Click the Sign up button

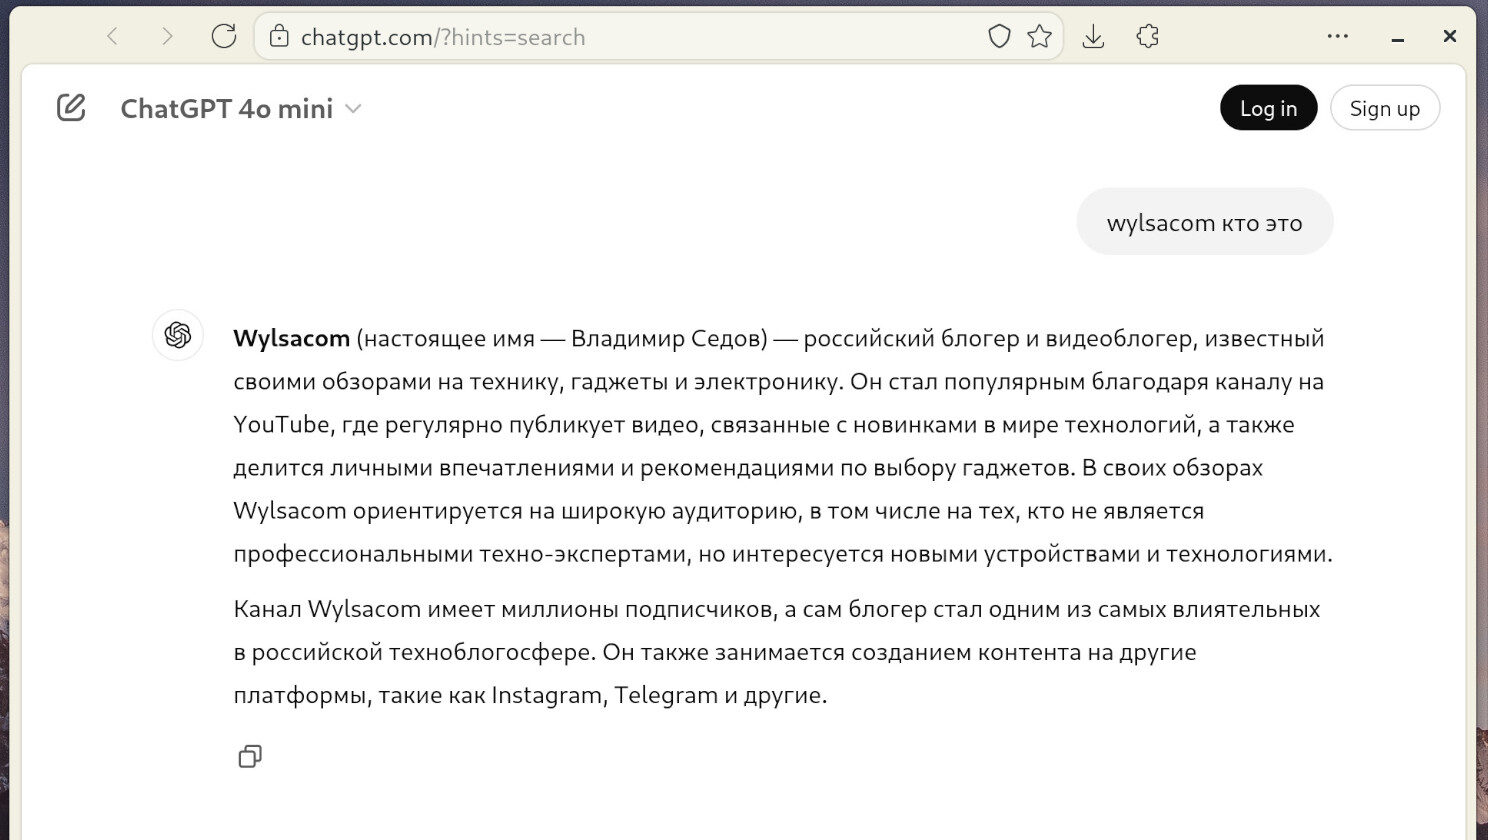(1384, 108)
